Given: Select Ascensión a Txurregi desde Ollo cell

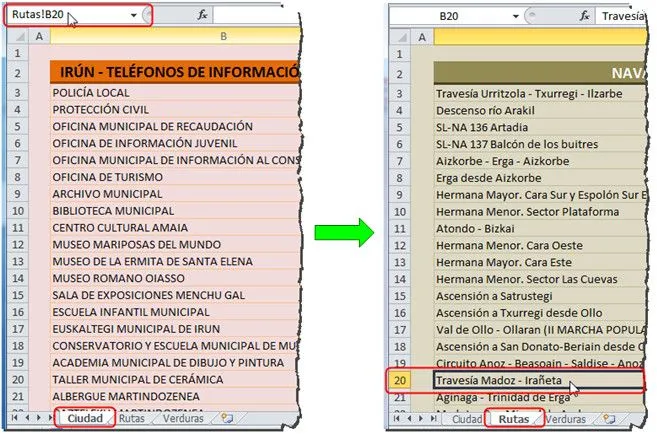Looking at the screenshot, I should [x=540, y=313].
